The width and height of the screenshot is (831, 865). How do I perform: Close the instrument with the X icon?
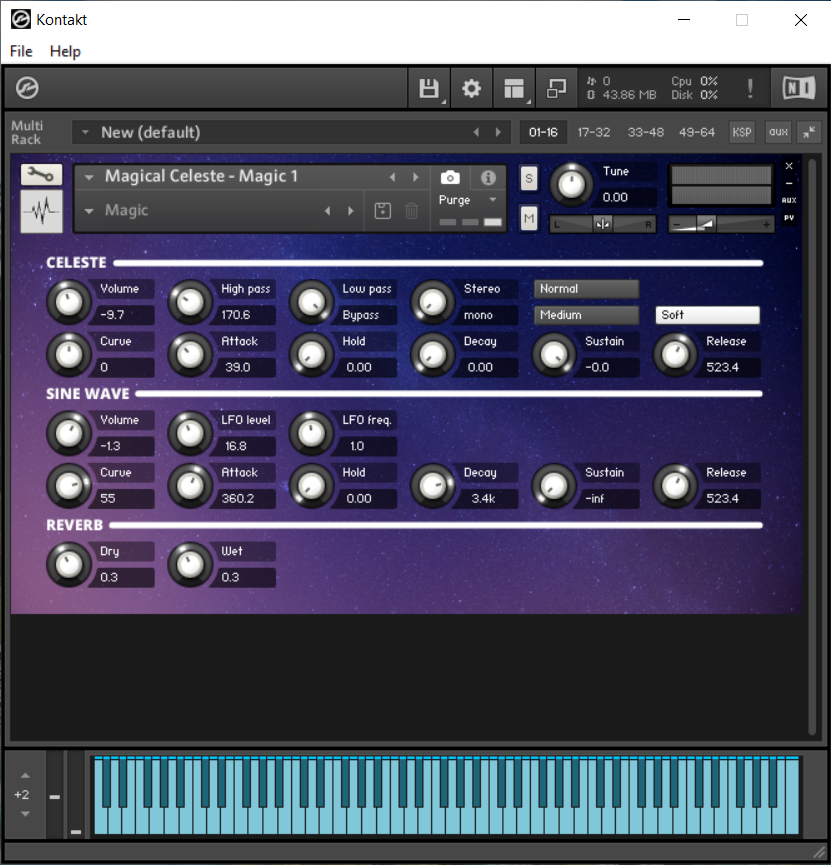point(789,165)
